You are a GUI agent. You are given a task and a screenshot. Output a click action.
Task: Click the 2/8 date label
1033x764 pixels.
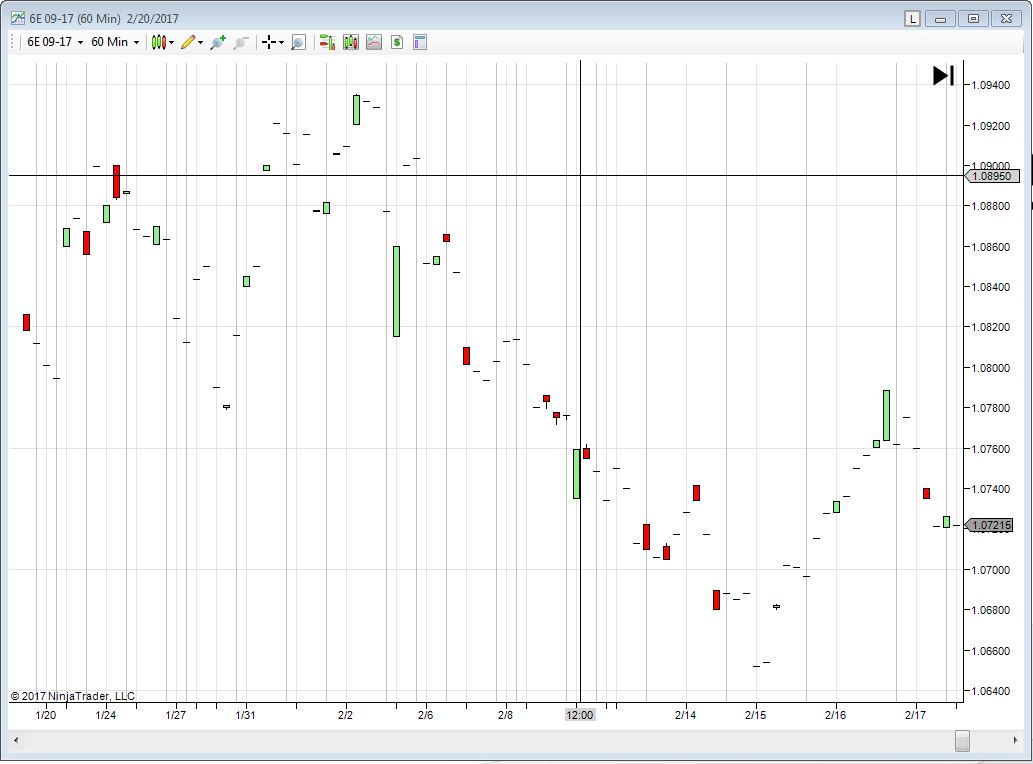pyautogui.click(x=505, y=715)
